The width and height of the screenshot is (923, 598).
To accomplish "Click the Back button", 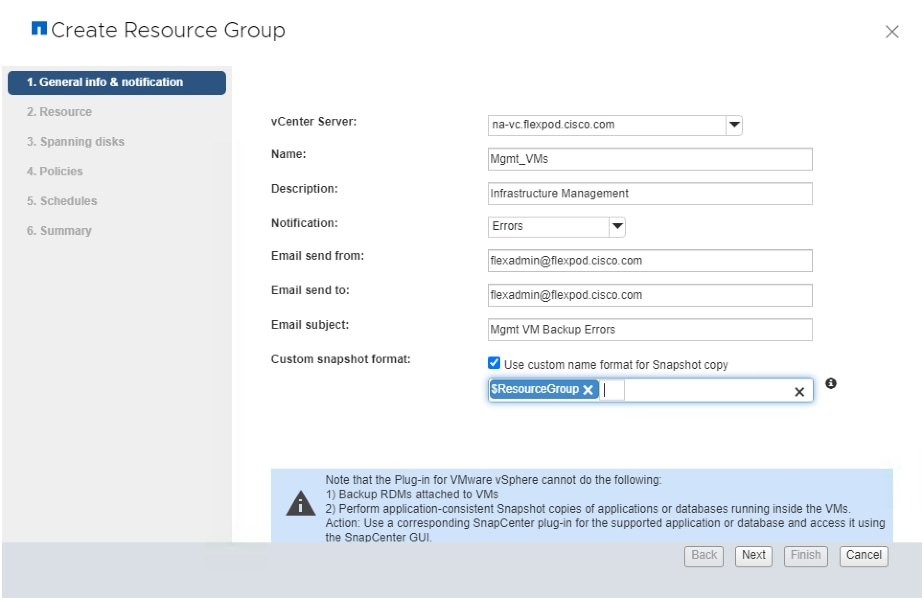I will pyautogui.click(x=704, y=556).
